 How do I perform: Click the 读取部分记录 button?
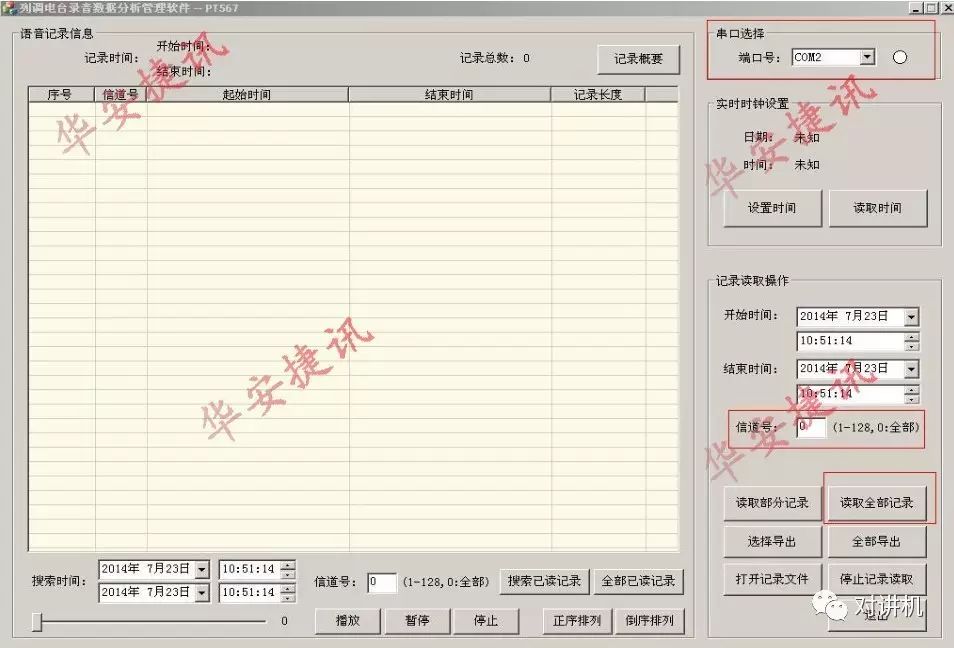772,503
